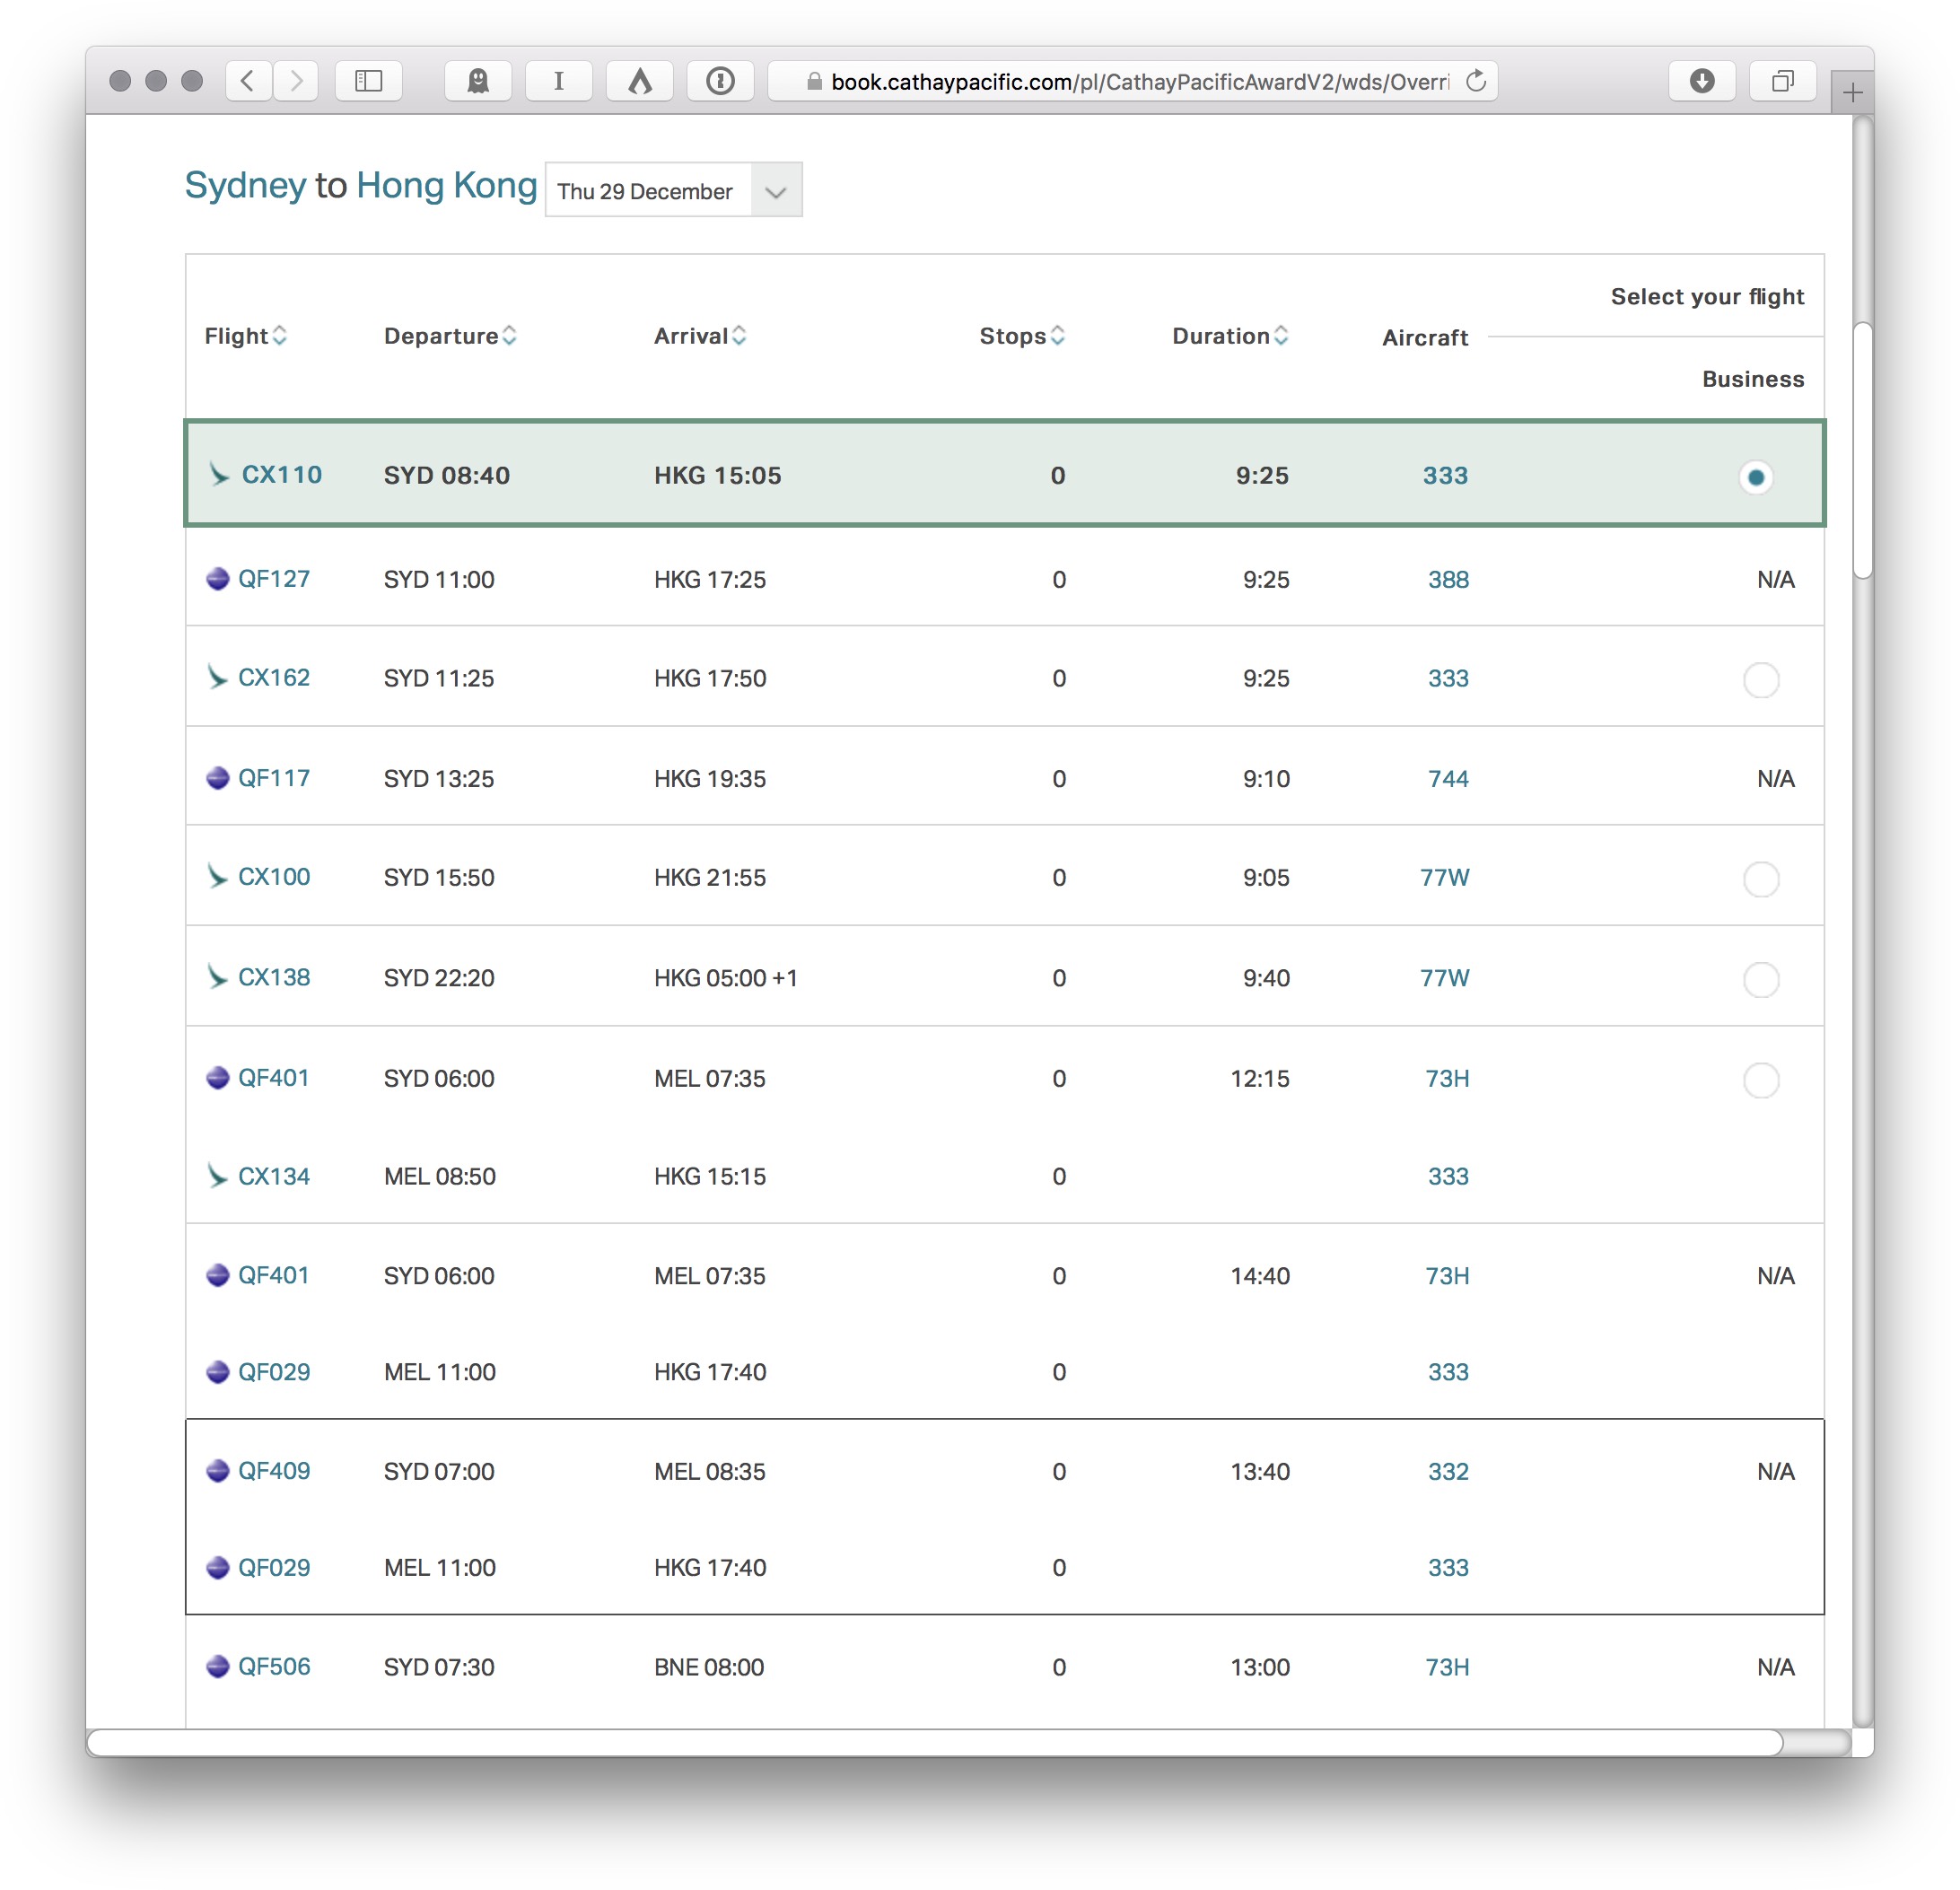This screenshot has width=1960, height=1890.
Task: Click the Safari address bar URL
Action: coord(1140,81)
